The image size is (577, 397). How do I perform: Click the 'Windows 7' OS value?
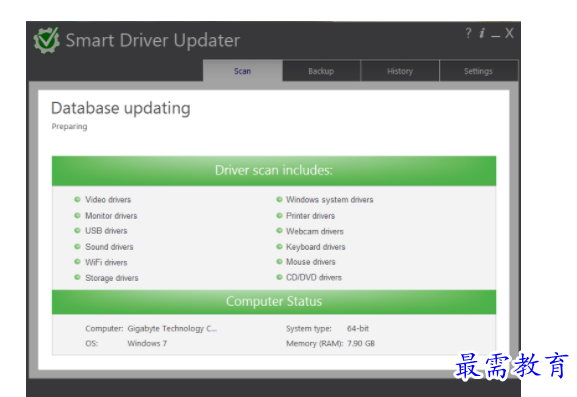(x=147, y=343)
